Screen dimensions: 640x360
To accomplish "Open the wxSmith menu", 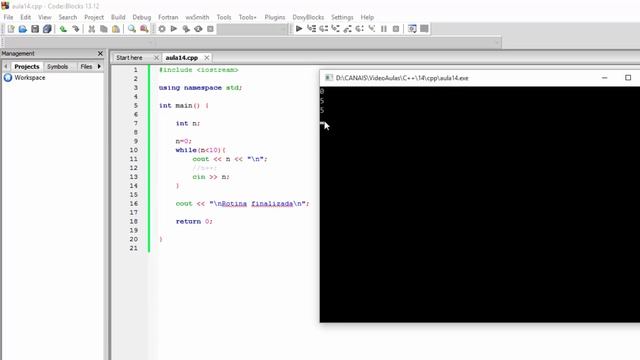I will (x=197, y=17).
